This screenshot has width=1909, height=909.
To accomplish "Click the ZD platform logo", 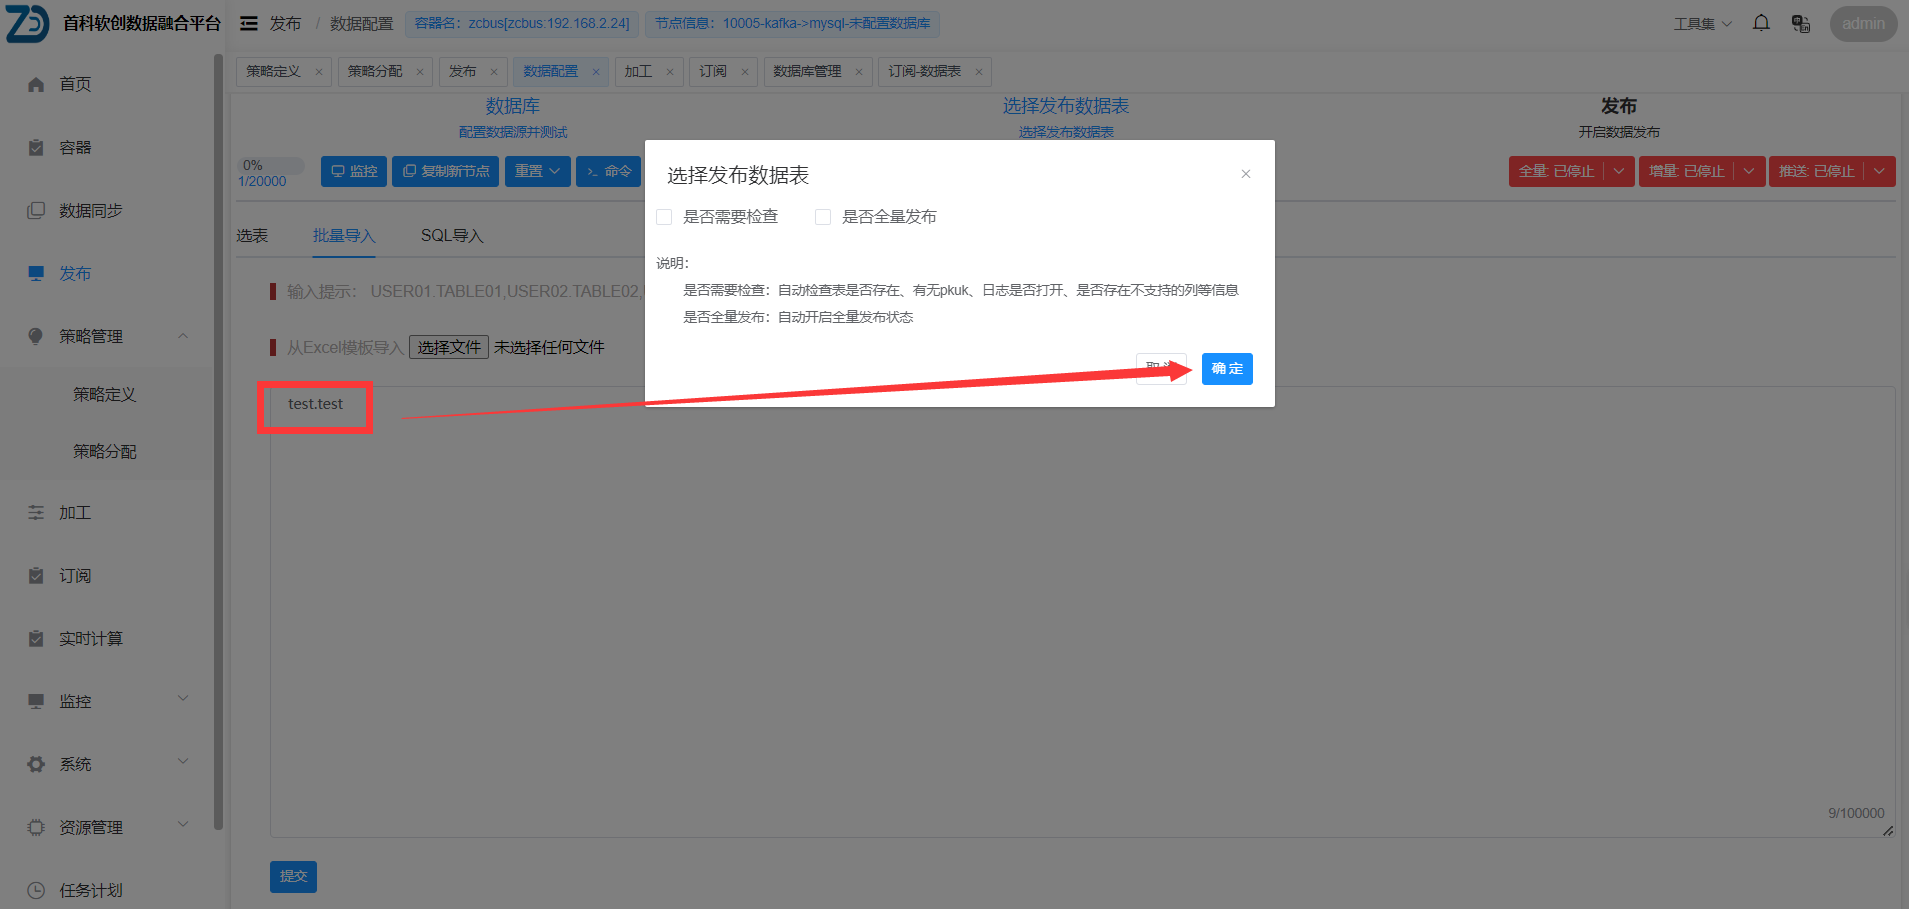I will click(25, 24).
